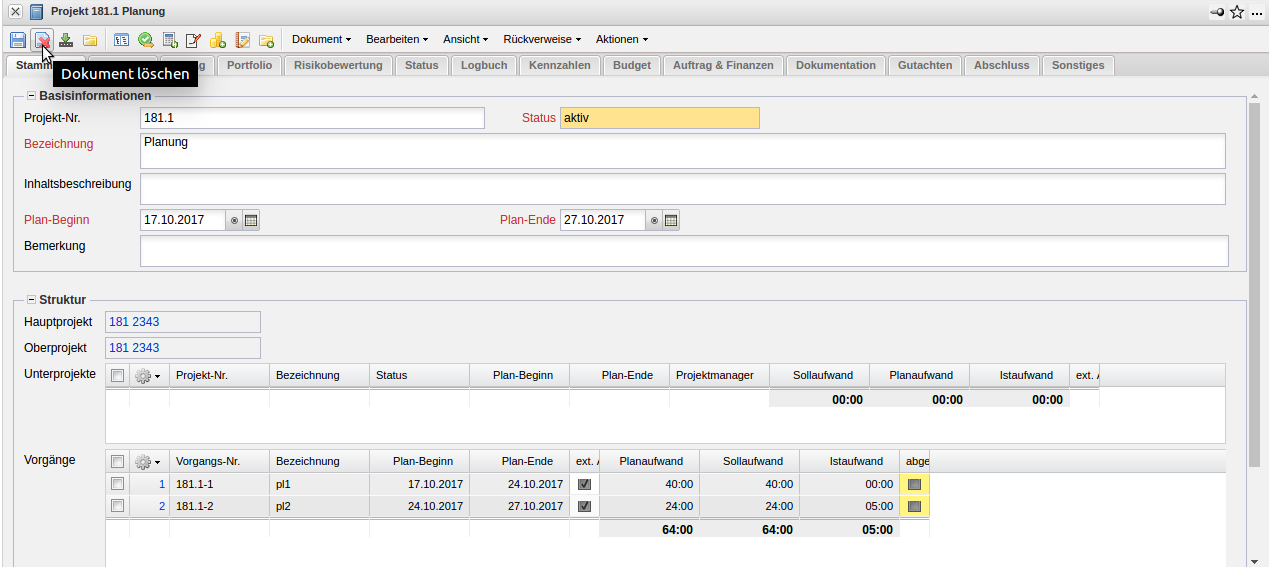This screenshot has height=567, width=1269.
Task: Open the Aktionen dropdown menu
Action: pos(622,39)
